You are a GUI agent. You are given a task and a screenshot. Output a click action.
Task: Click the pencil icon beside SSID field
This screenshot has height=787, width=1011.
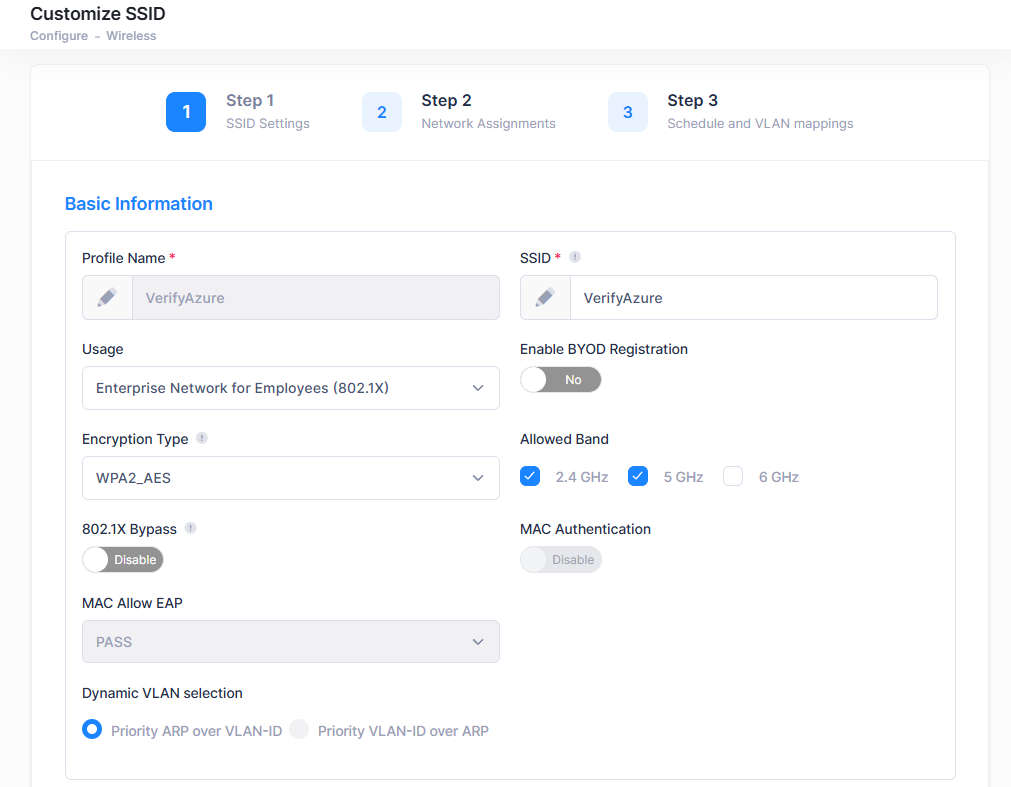[545, 298]
